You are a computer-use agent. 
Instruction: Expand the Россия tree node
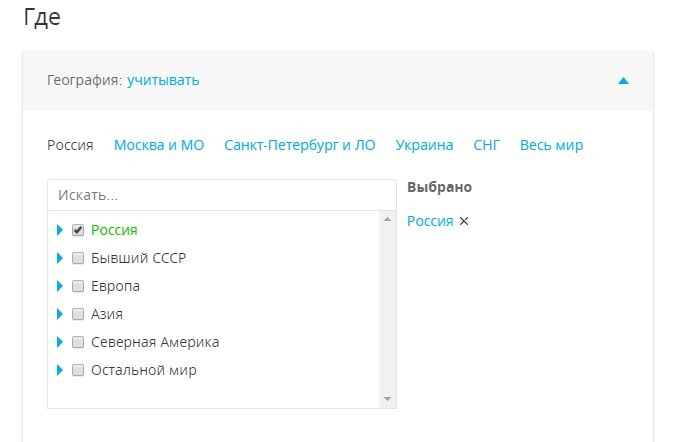click(60, 230)
